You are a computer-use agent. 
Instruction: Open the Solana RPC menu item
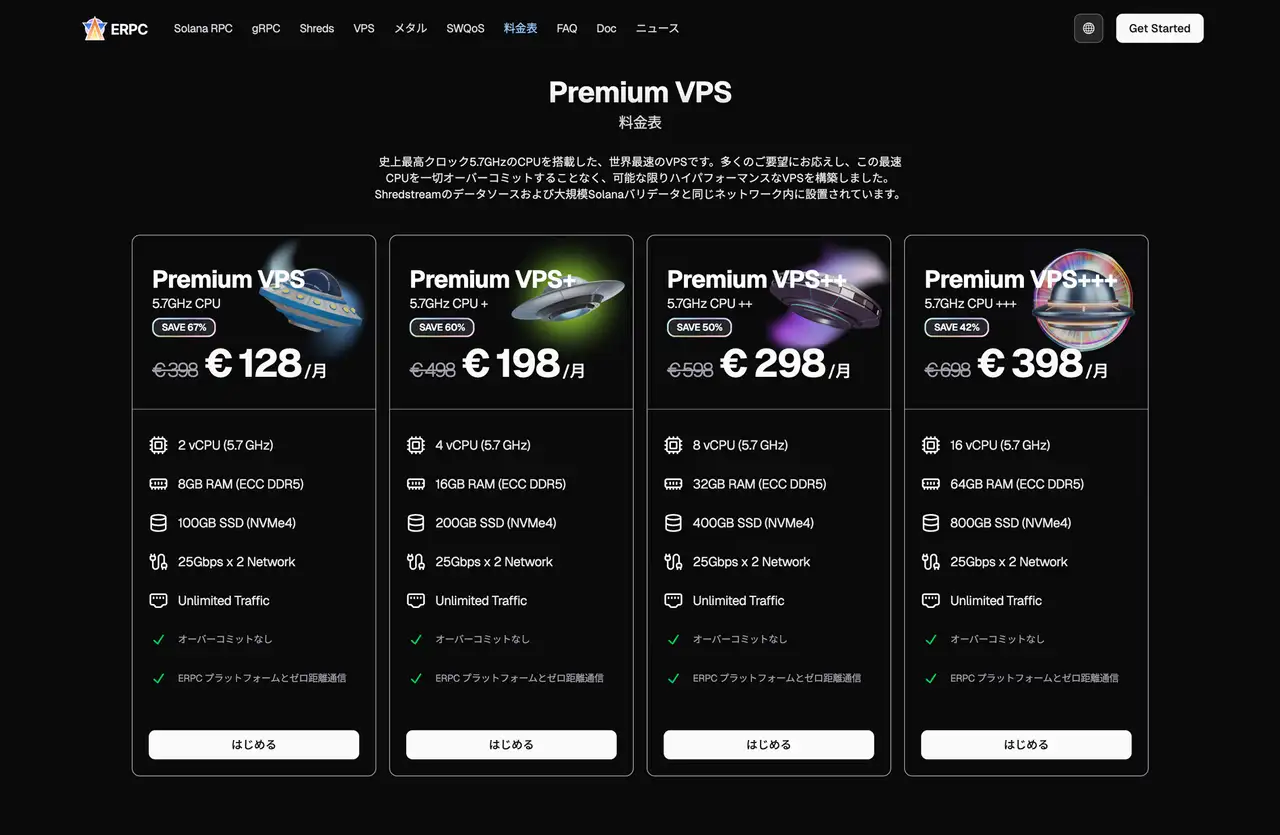pos(203,28)
